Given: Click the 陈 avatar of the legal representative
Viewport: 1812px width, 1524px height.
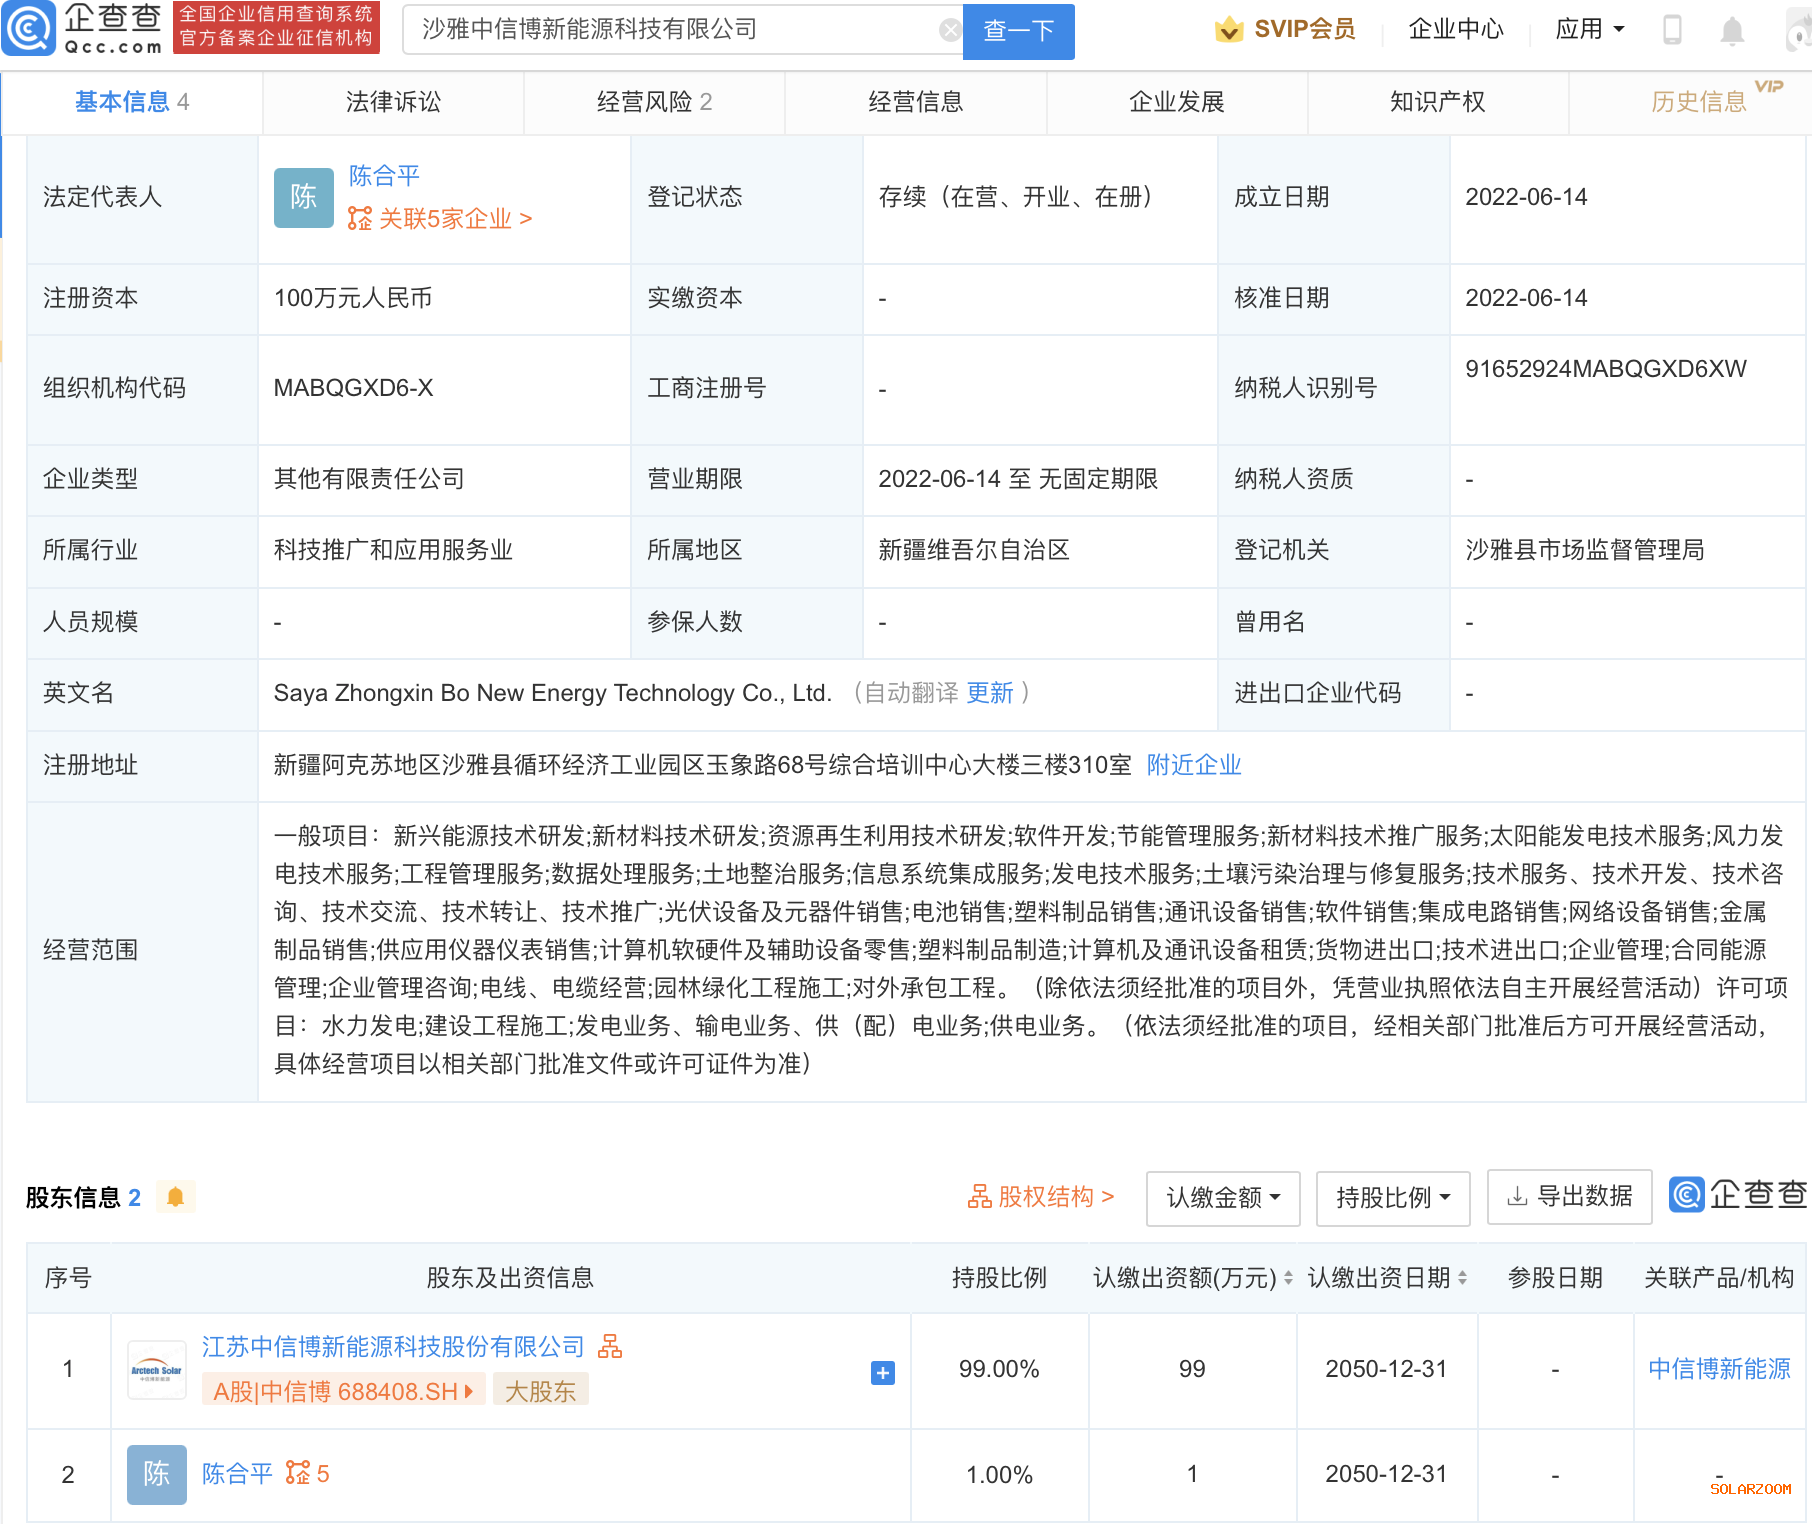Looking at the screenshot, I should pyautogui.click(x=303, y=197).
